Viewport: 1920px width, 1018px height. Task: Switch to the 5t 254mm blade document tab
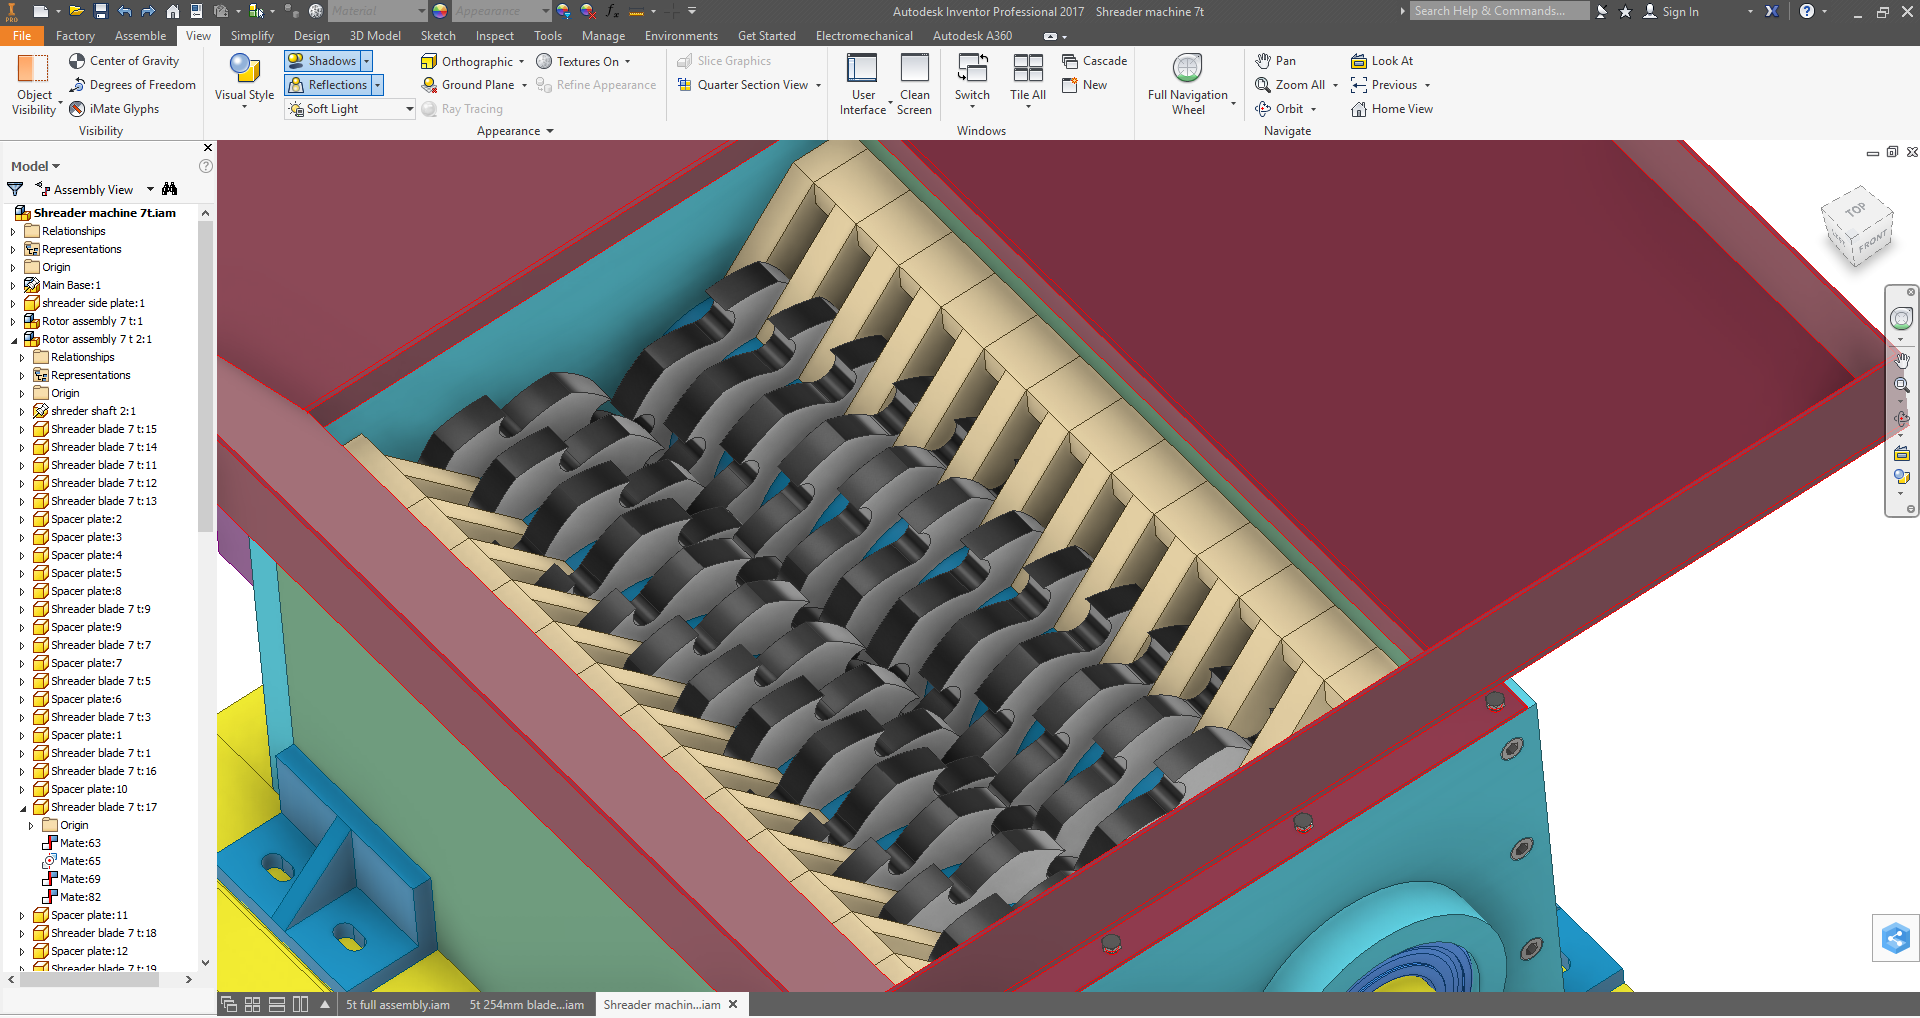(527, 1005)
